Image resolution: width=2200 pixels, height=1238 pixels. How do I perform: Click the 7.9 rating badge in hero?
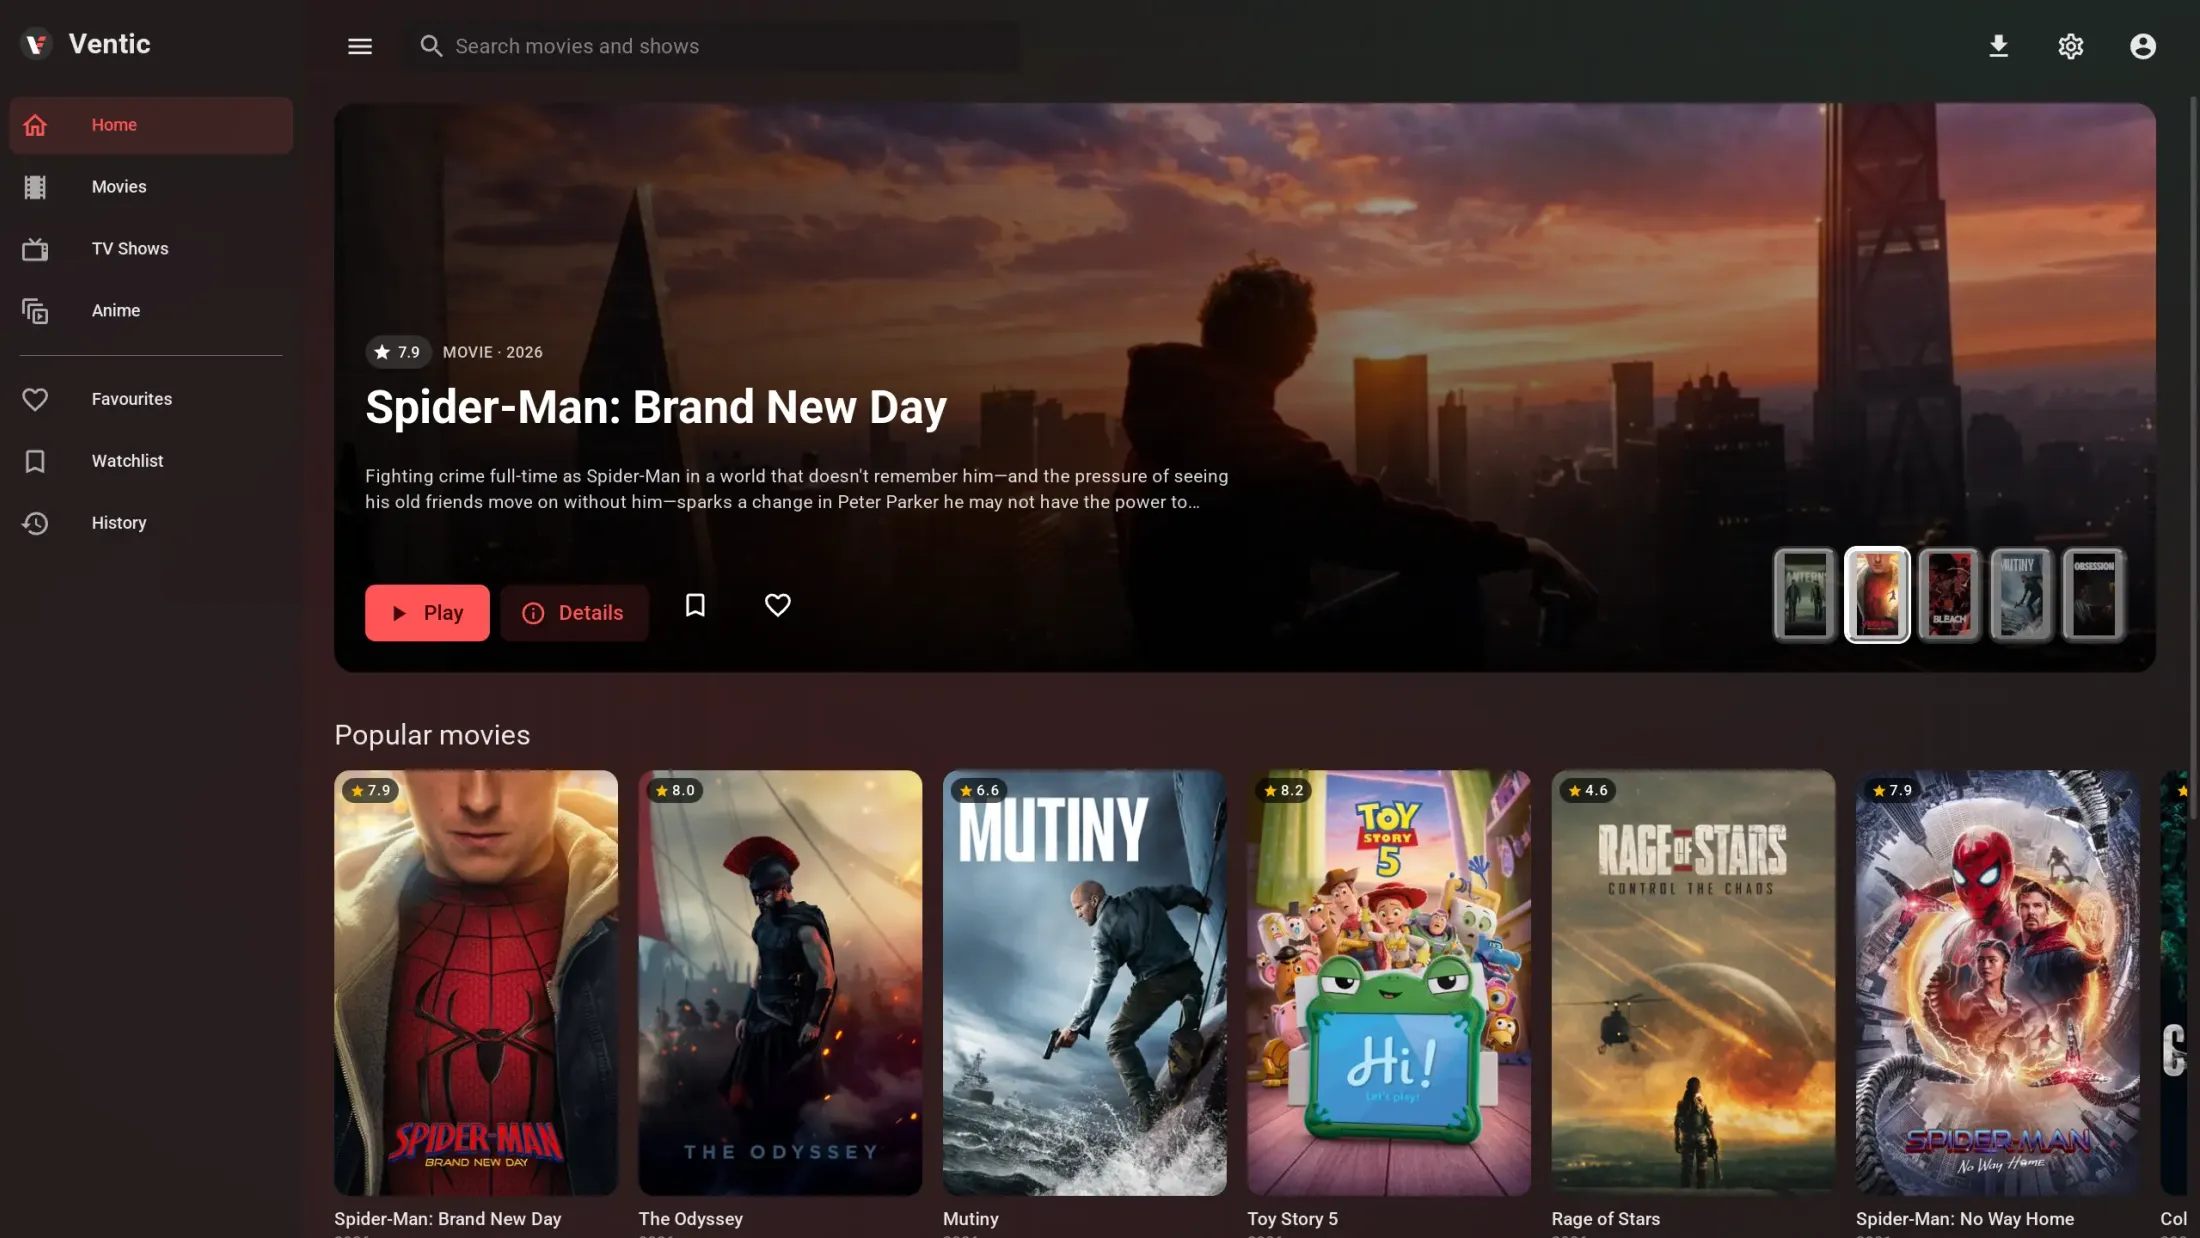(398, 352)
